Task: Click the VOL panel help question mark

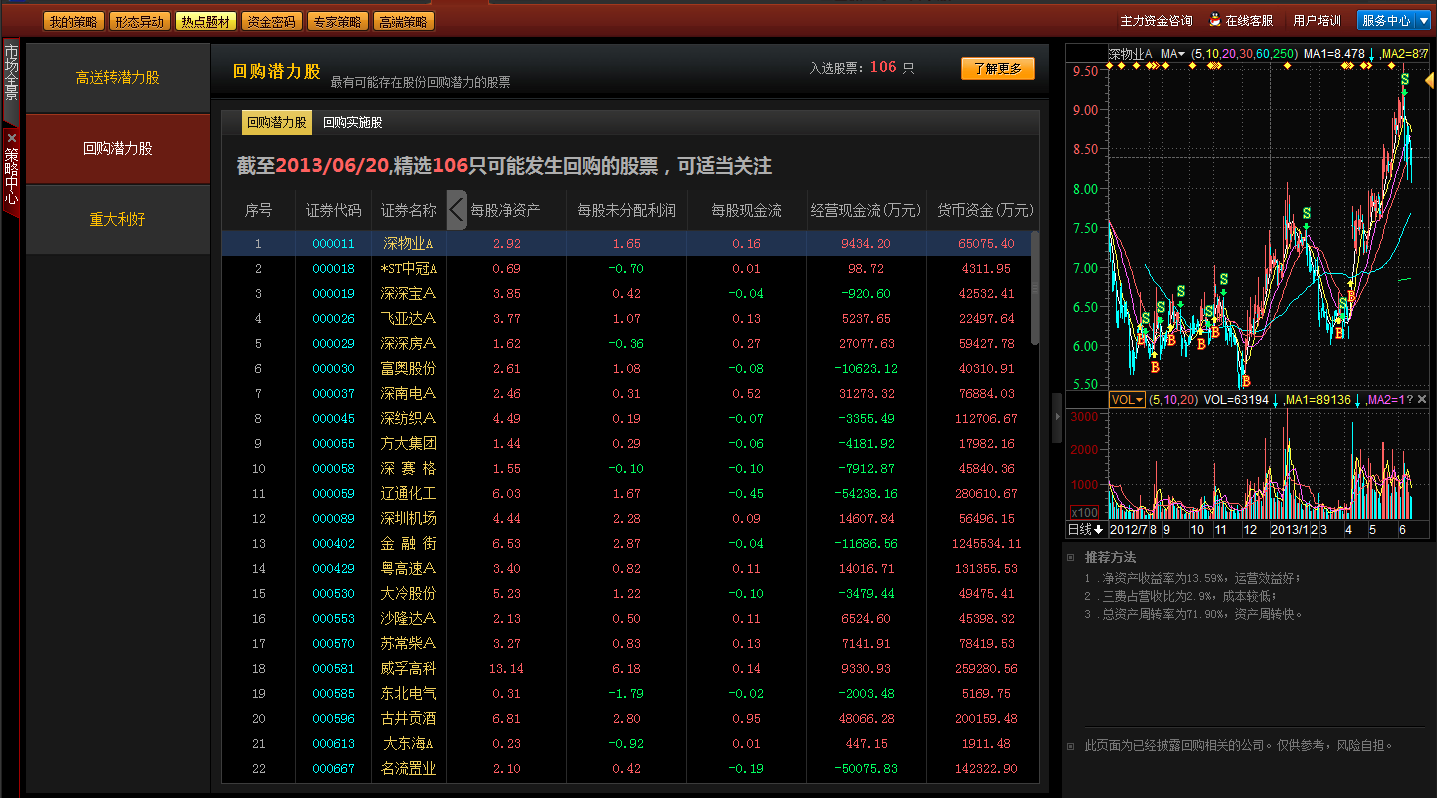Action: [1409, 399]
